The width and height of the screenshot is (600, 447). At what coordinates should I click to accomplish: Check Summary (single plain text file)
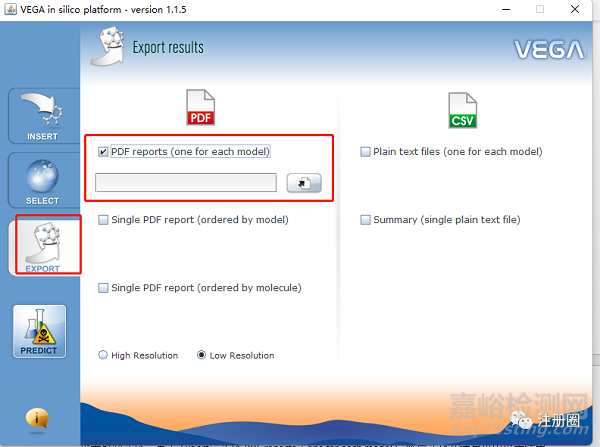[366, 220]
